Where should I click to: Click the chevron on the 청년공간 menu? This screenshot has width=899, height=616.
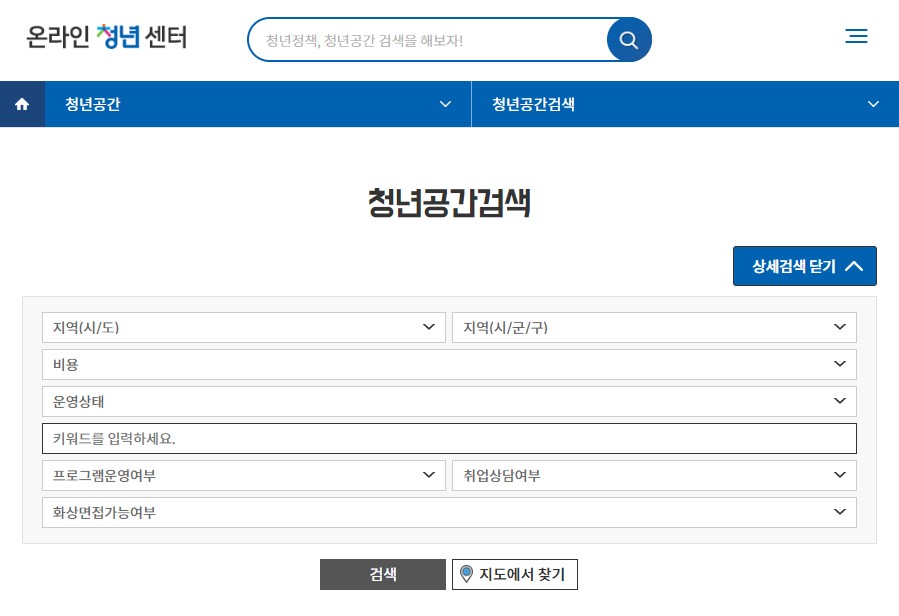pos(445,104)
